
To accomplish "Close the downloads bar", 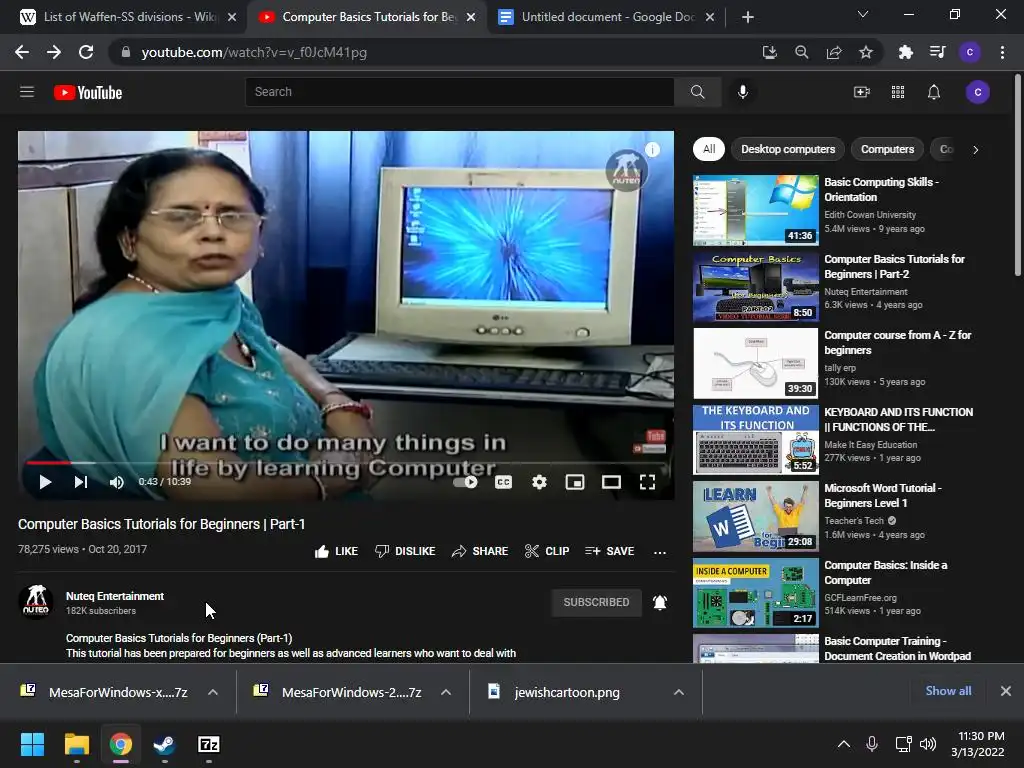I will [1006, 691].
